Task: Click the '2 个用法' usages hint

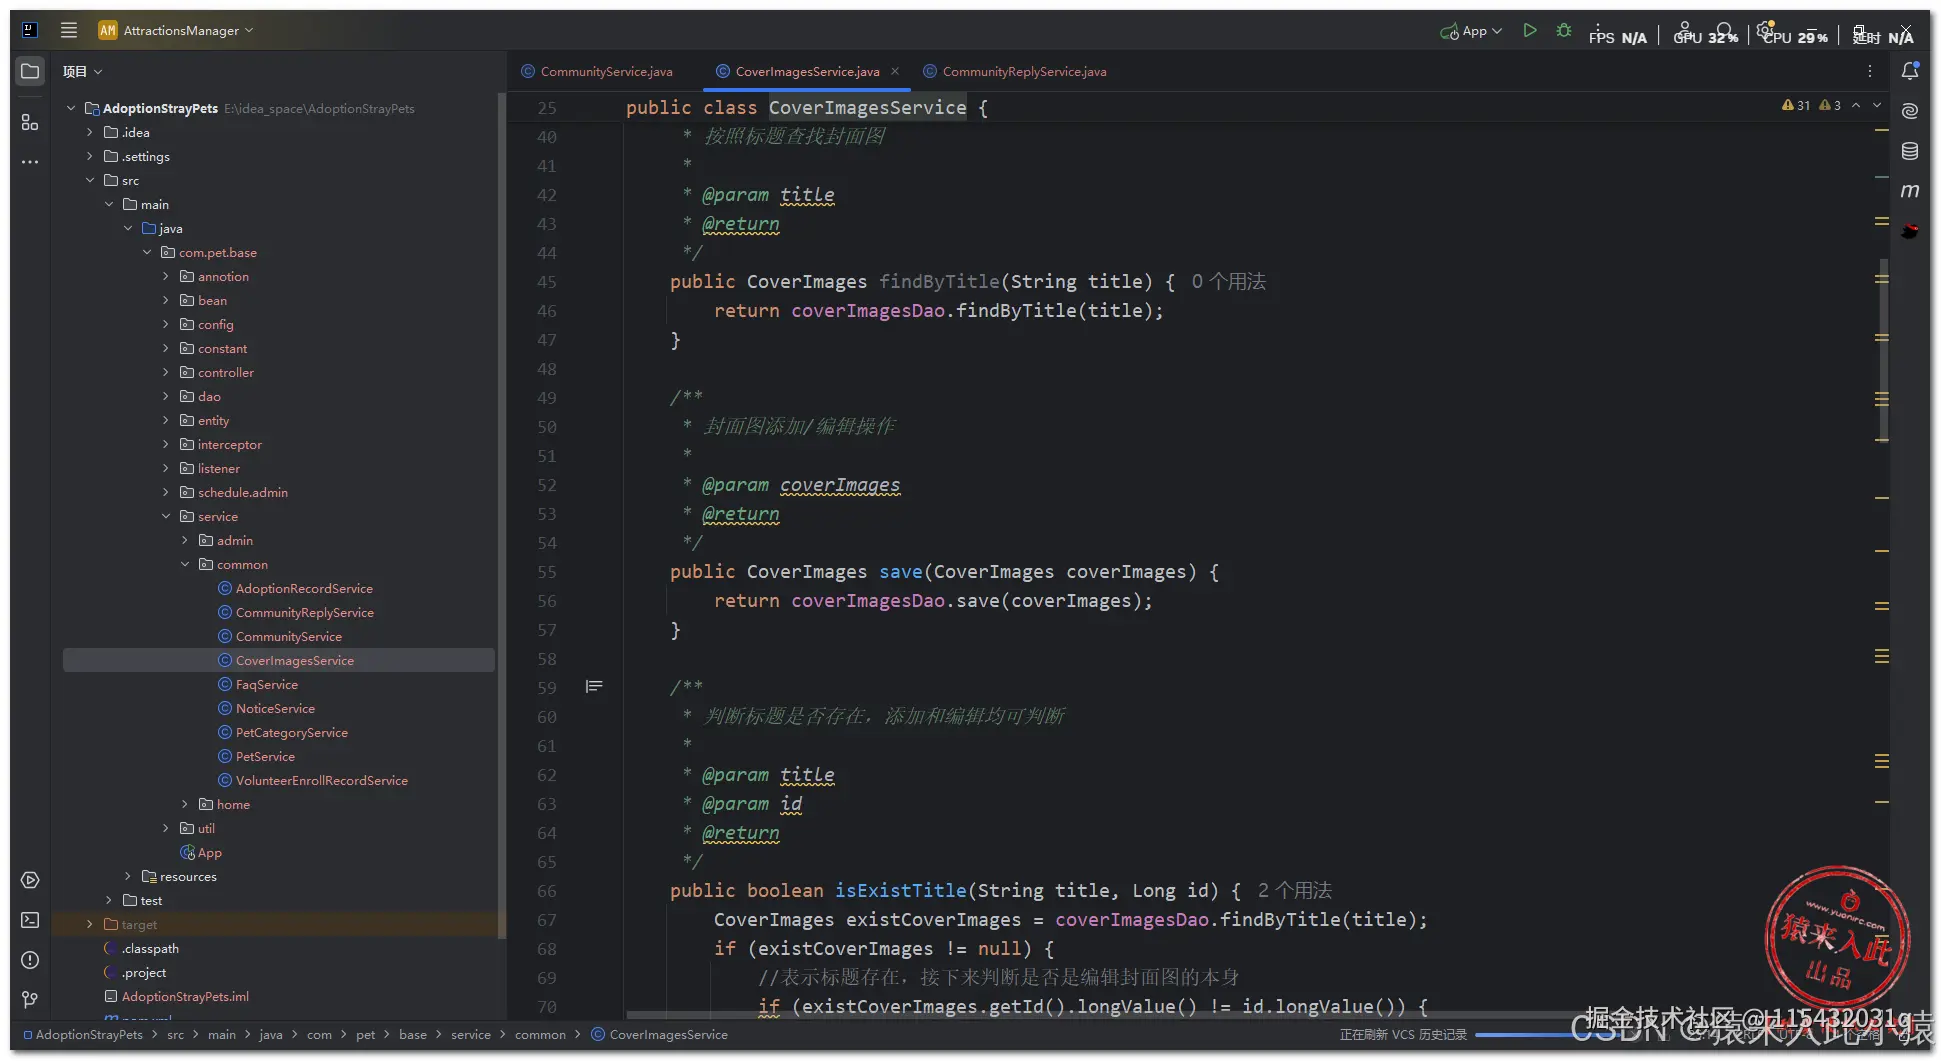Action: (1294, 890)
